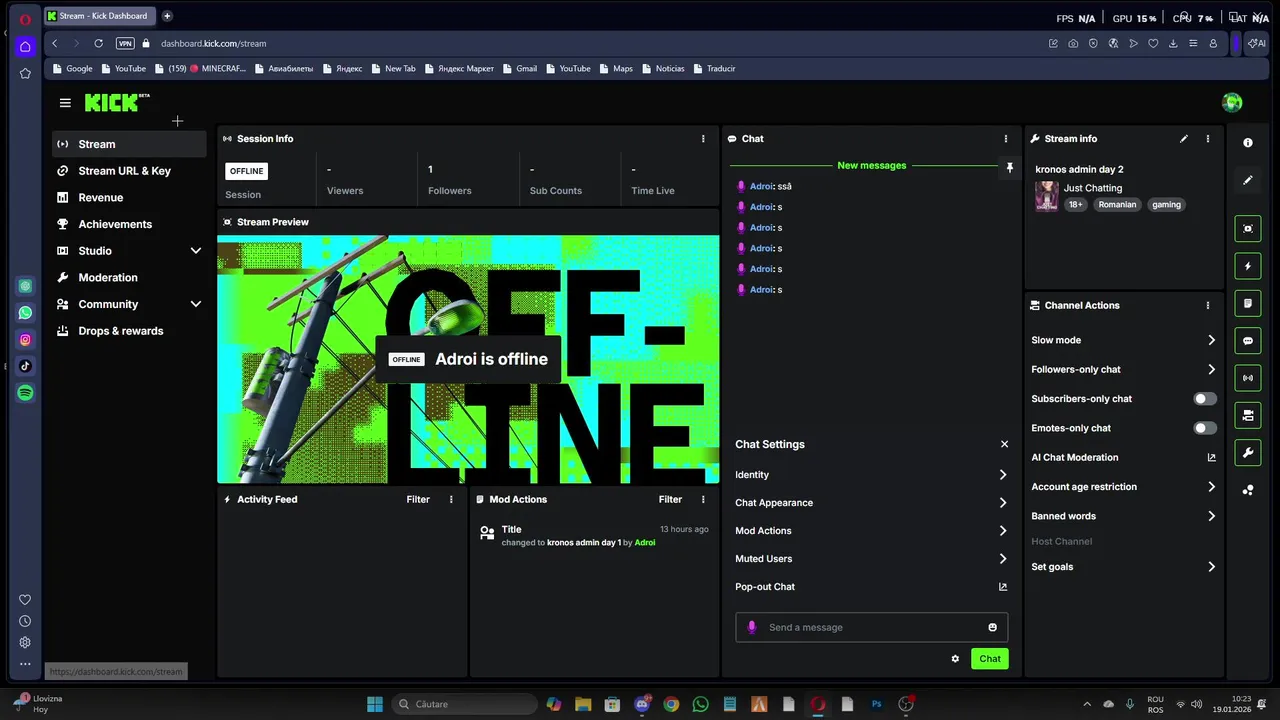Click the pin icon in Chat
Image resolution: width=1280 pixels, height=720 pixels.
(x=1009, y=168)
